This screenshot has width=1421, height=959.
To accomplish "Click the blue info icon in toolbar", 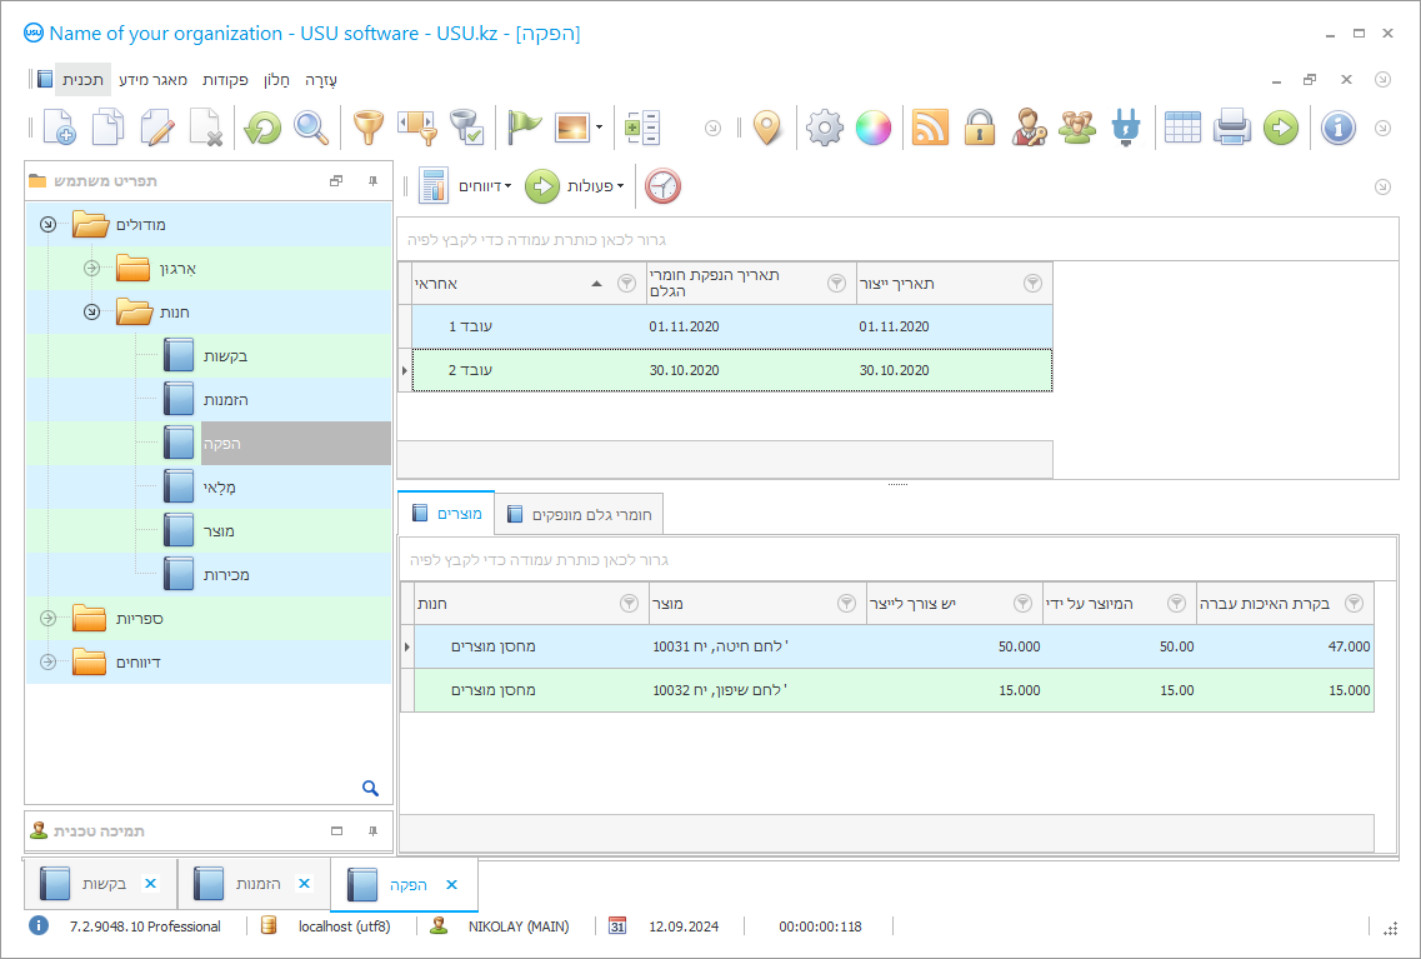I will coord(1338,128).
